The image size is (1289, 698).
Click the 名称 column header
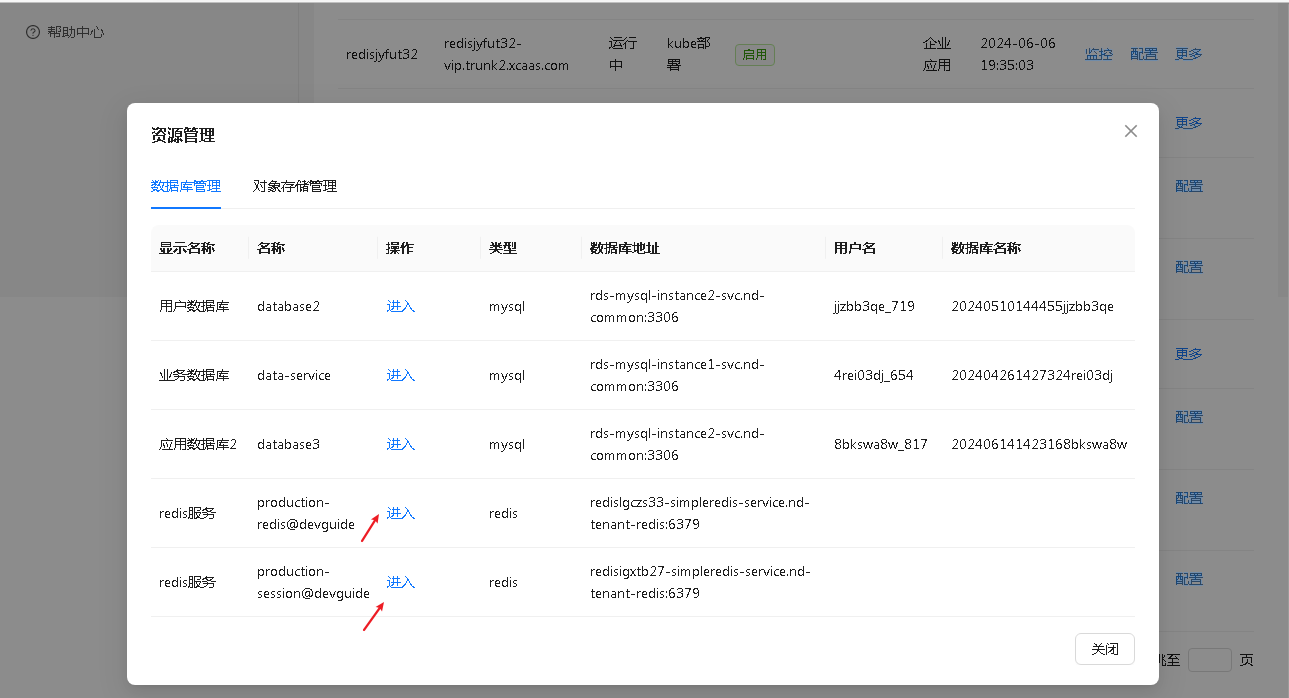tap(271, 248)
